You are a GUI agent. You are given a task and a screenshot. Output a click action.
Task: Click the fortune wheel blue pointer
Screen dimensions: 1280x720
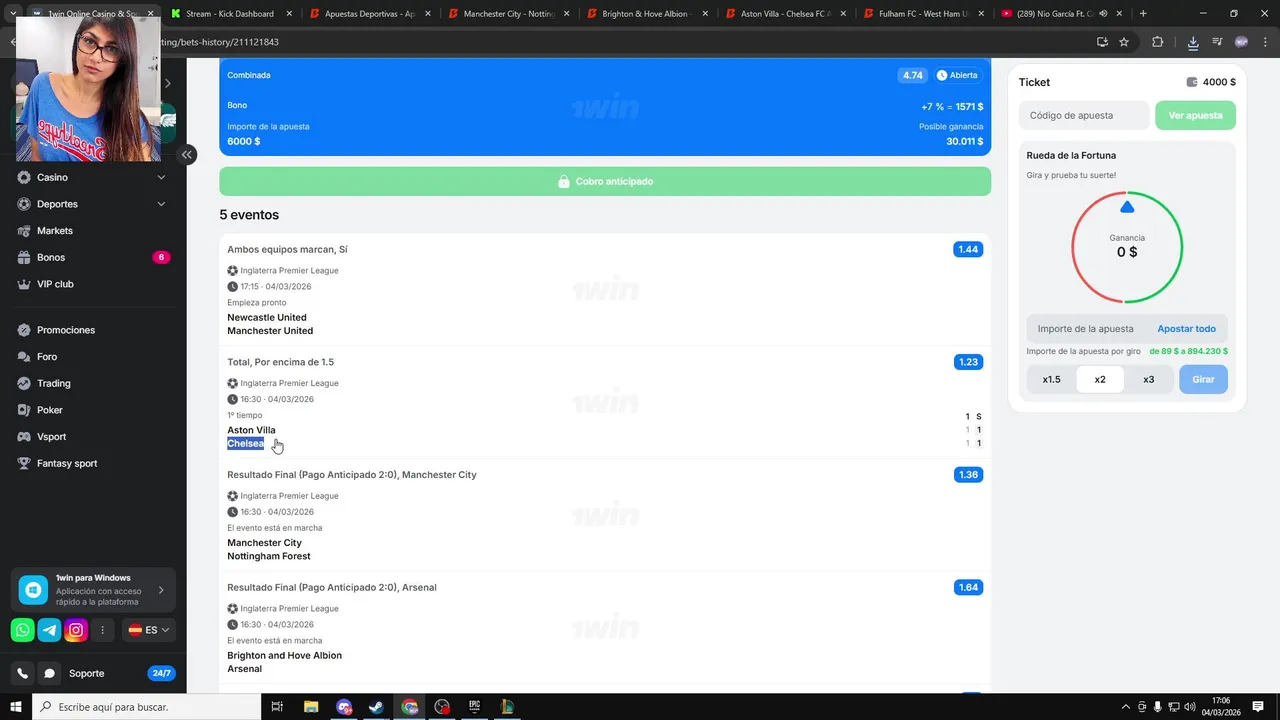[1127, 207]
